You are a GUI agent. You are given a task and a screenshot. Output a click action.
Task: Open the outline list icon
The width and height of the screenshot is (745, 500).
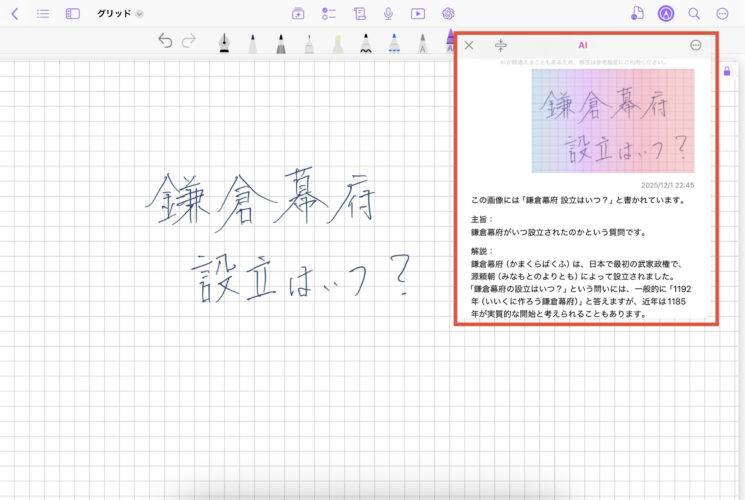coord(43,14)
